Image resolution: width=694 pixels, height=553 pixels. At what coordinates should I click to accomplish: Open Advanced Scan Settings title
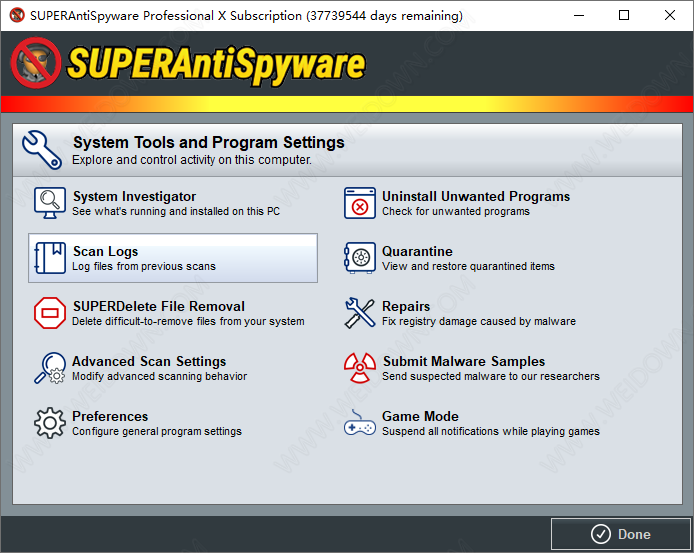149,361
